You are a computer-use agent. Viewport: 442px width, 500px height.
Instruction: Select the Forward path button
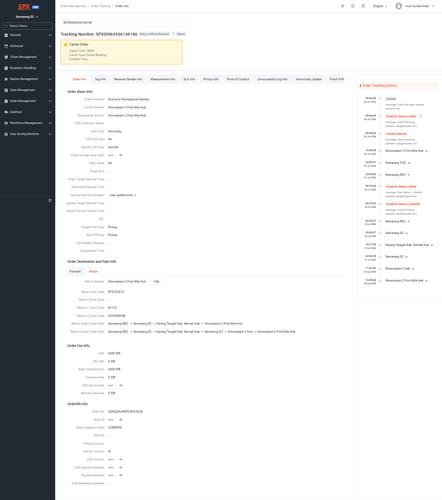pos(75,271)
